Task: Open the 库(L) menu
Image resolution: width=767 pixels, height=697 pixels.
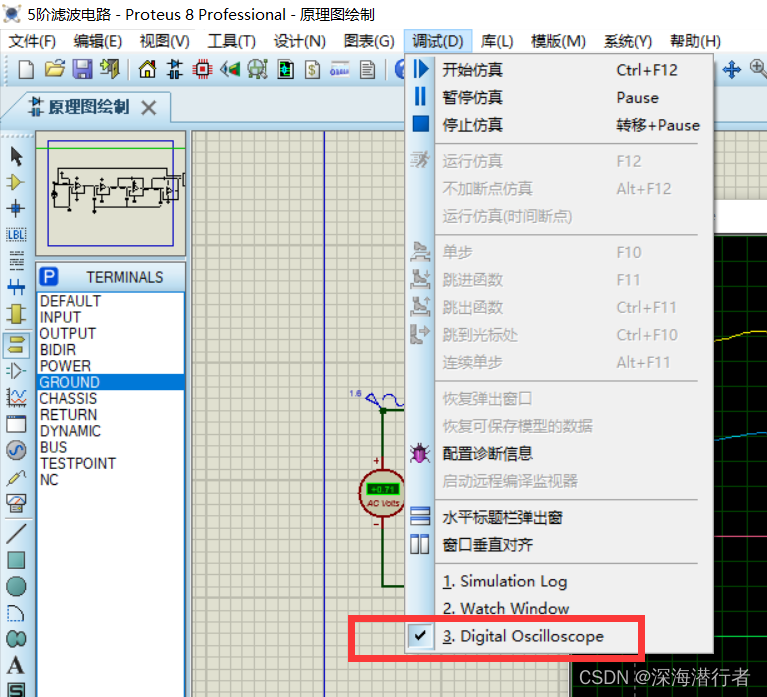Action: tap(496, 41)
